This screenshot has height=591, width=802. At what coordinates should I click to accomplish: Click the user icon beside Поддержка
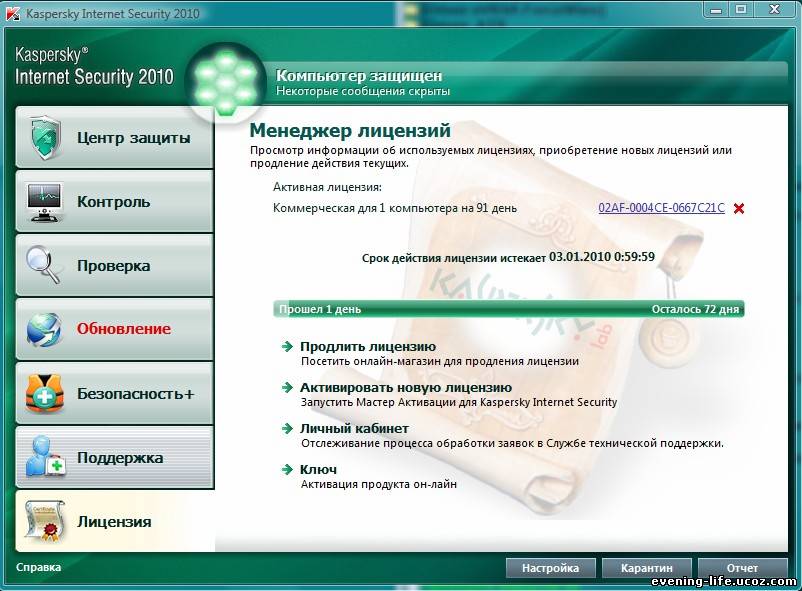(45, 457)
